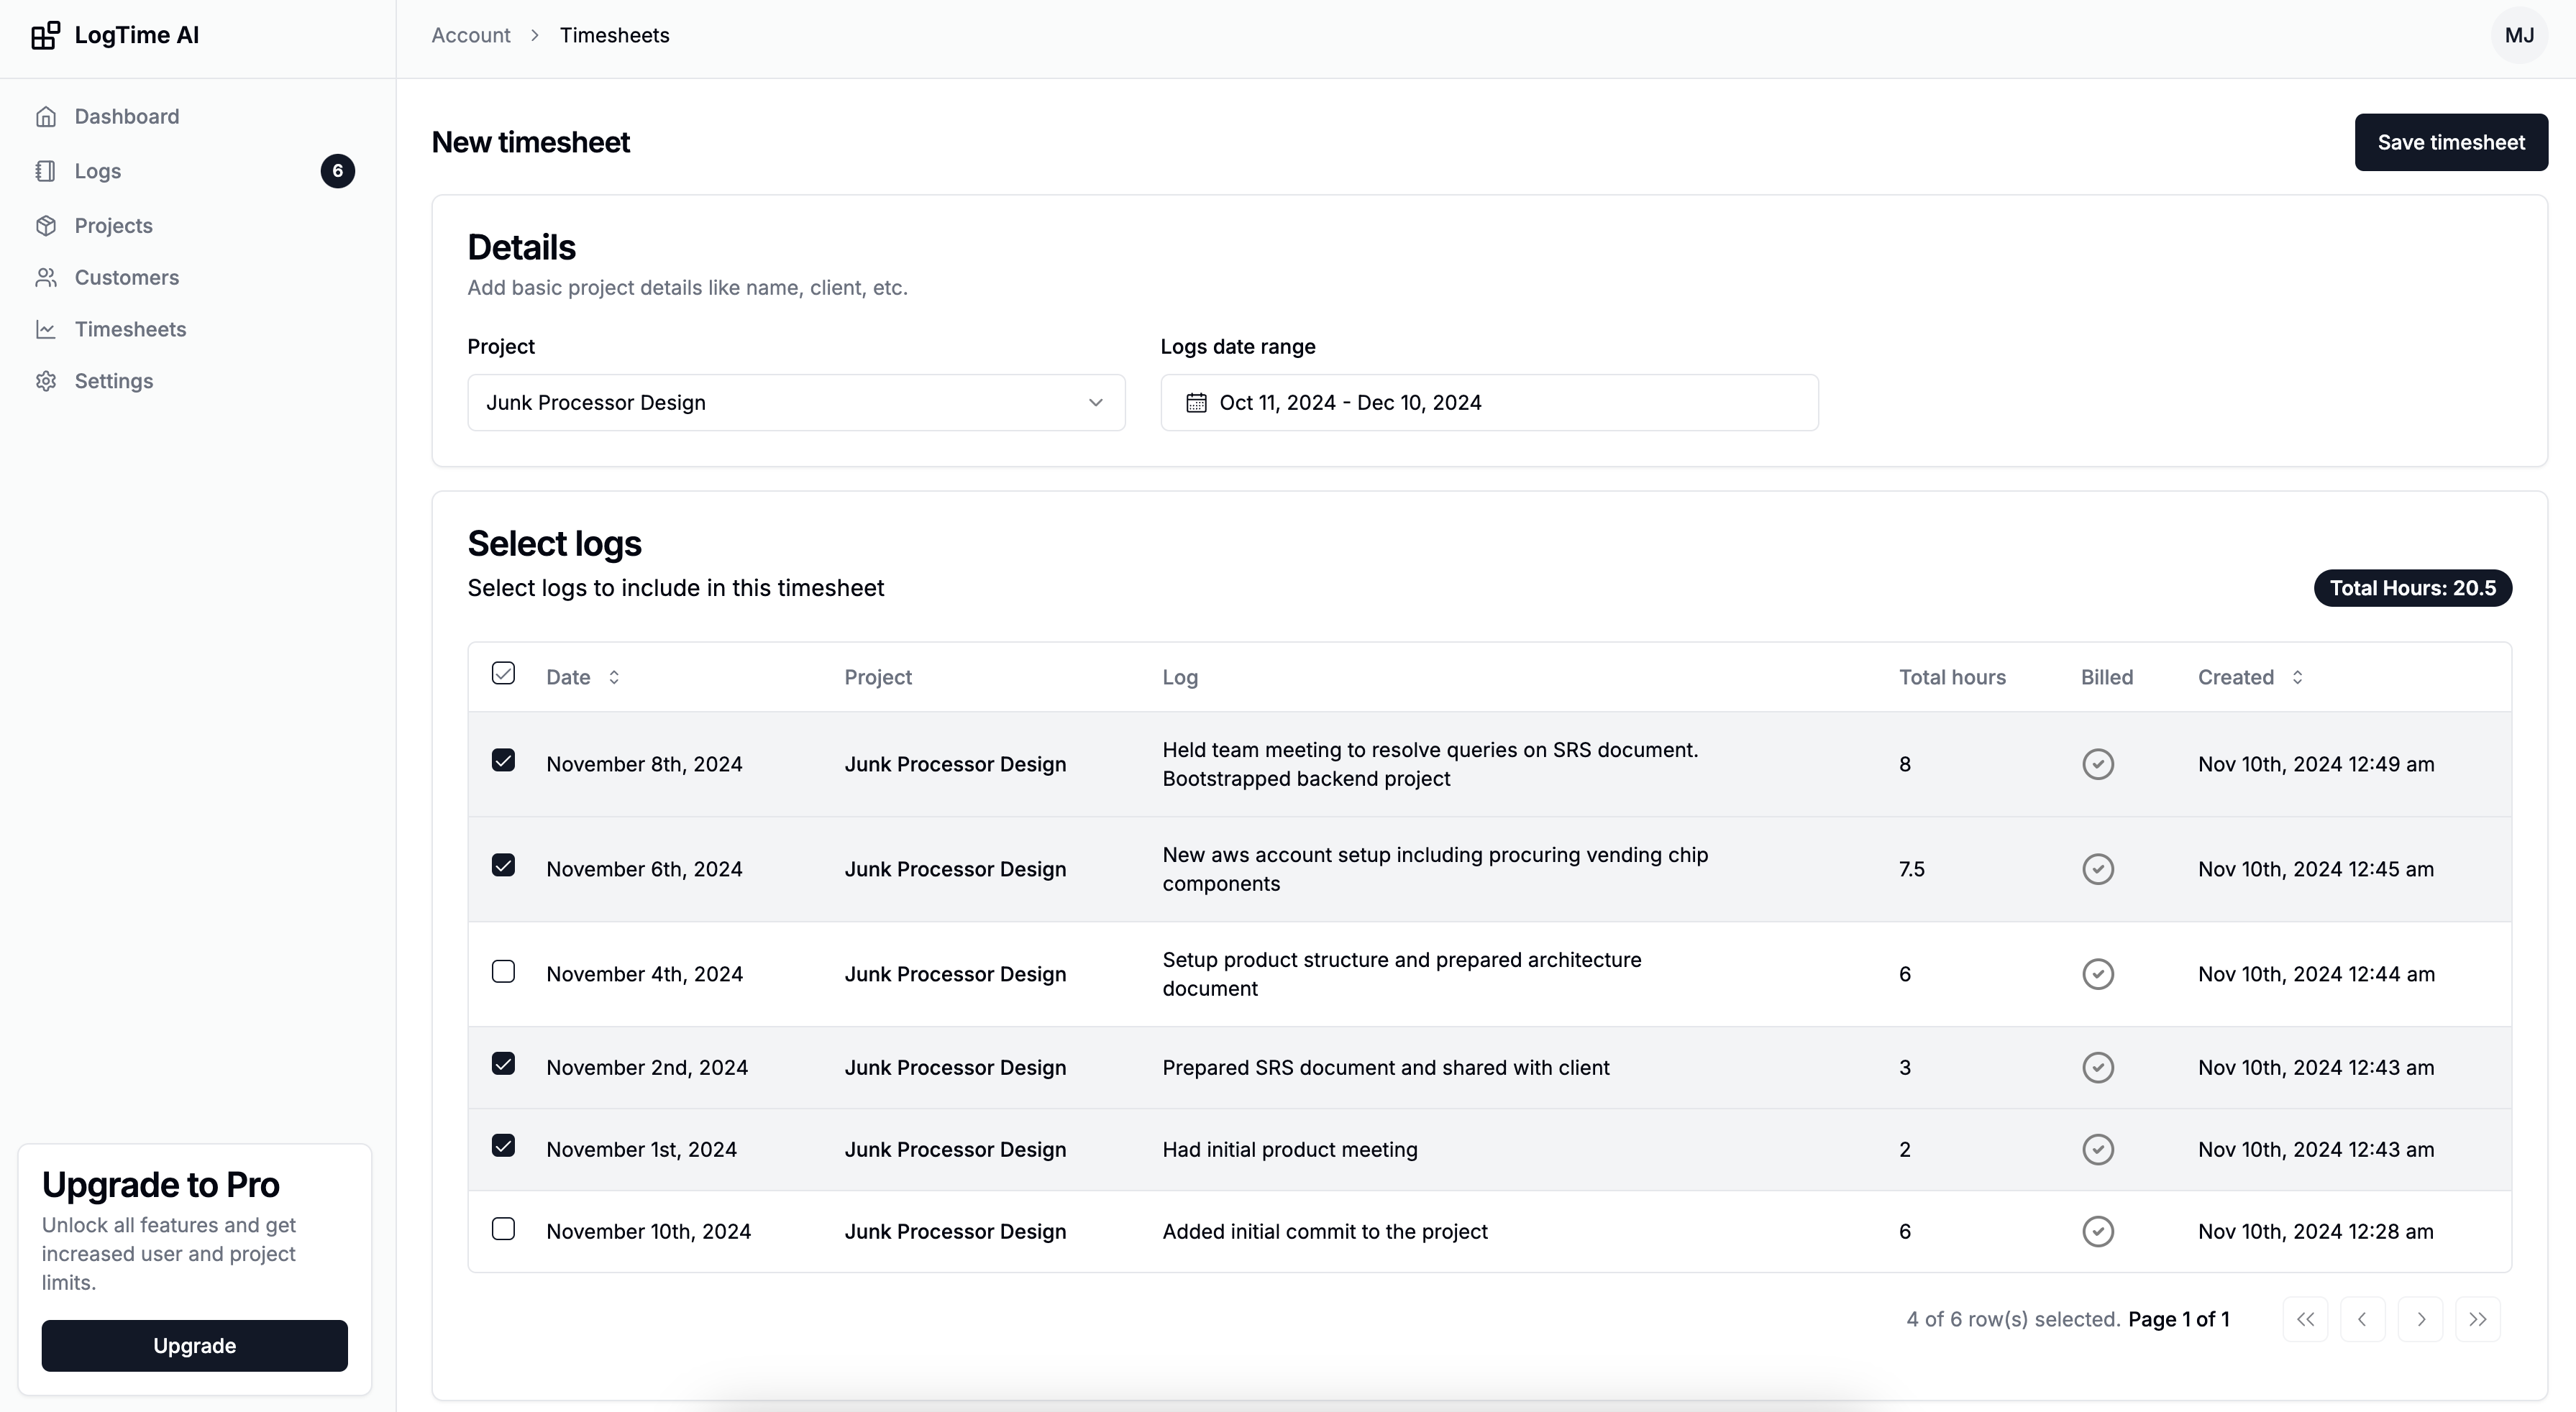Open the Logs section showing 6 entries

(x=97, y=170)
